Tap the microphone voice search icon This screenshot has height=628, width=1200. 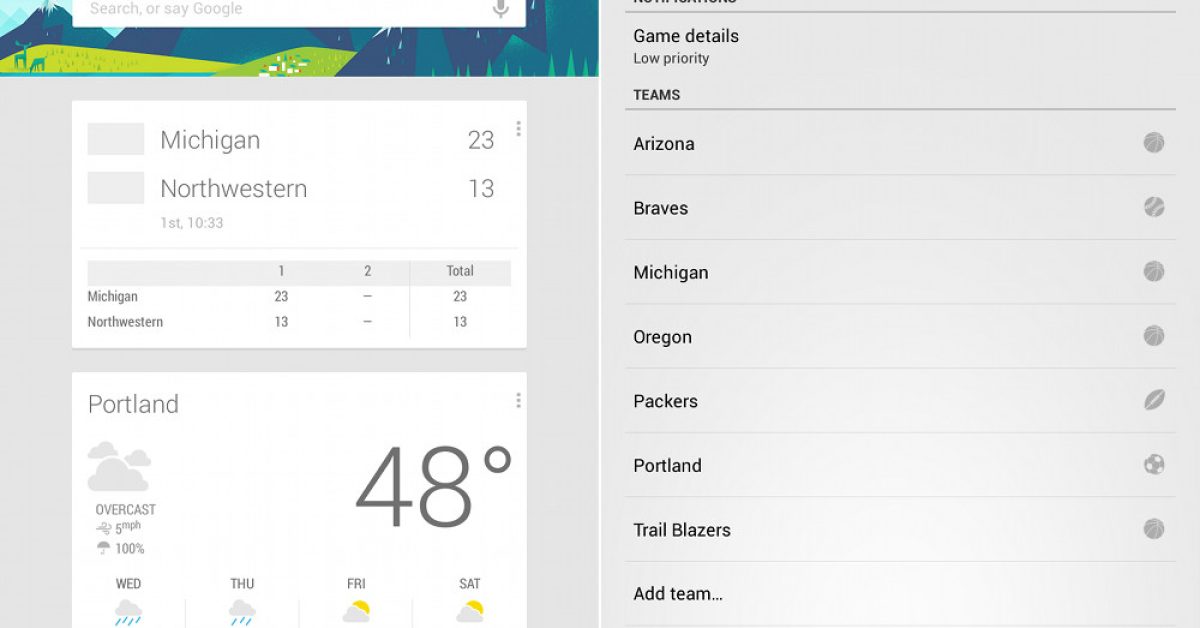(x=501, y=10)
